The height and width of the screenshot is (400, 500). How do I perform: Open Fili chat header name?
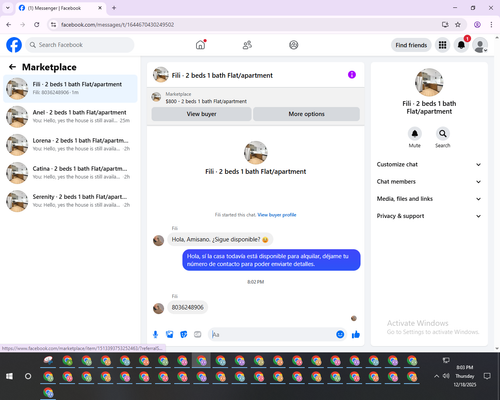point(222,75)
